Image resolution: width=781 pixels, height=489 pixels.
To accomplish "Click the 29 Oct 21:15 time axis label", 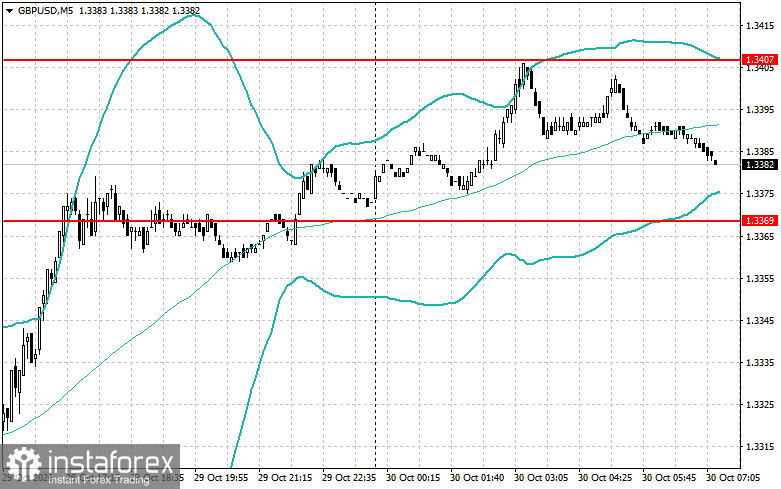I will point(285,478).
